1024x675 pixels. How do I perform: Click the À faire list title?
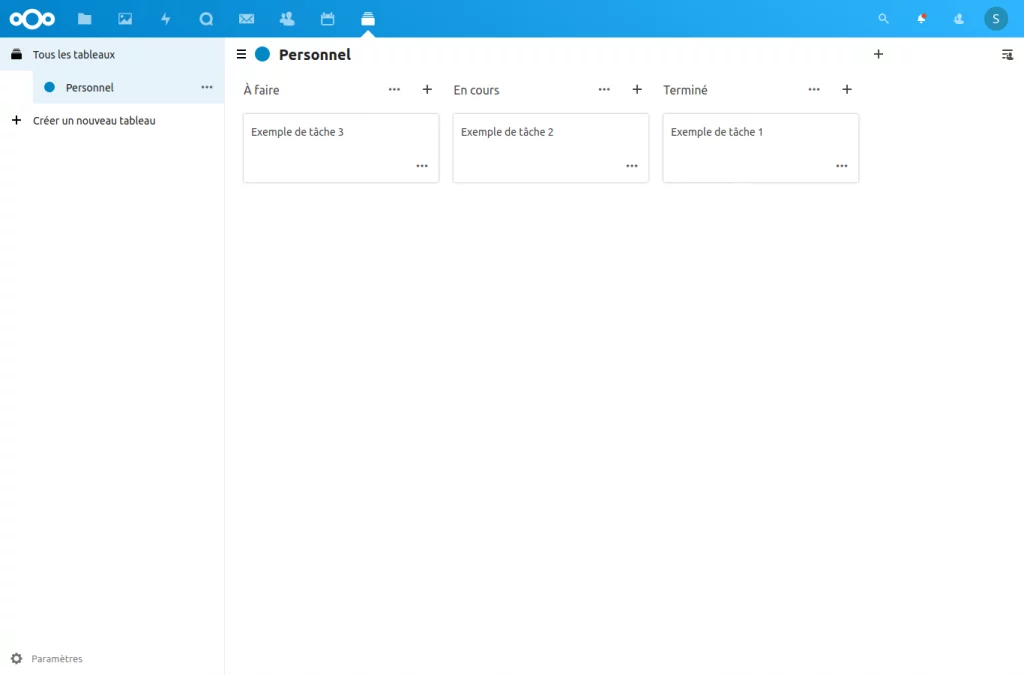coord(261,90)
